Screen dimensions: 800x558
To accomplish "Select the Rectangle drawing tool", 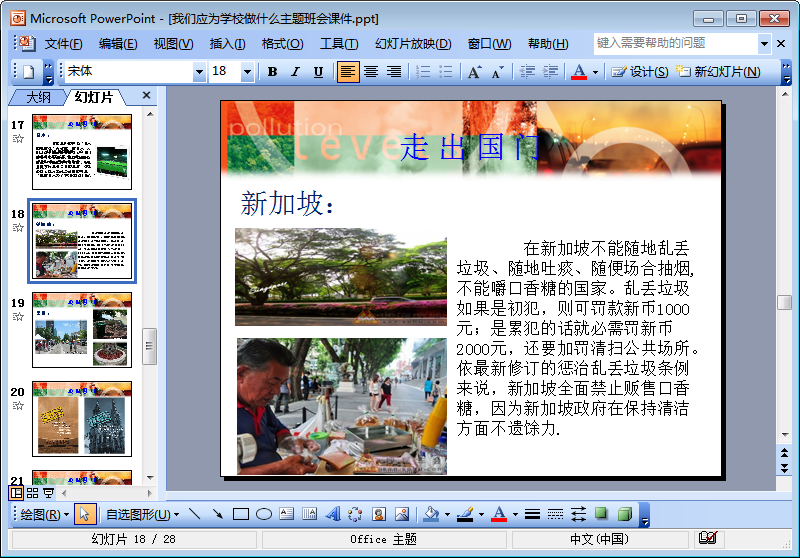I will tap(240, 514).
